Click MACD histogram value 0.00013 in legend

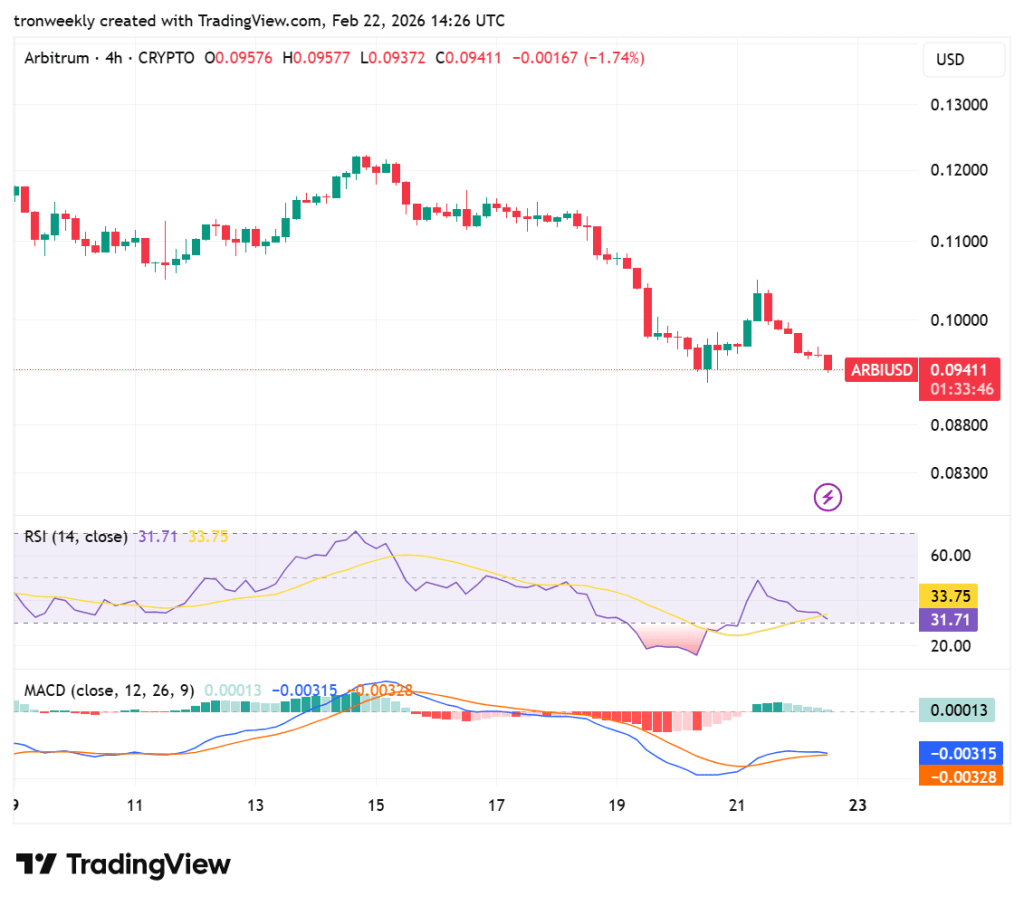coord(232,690)
